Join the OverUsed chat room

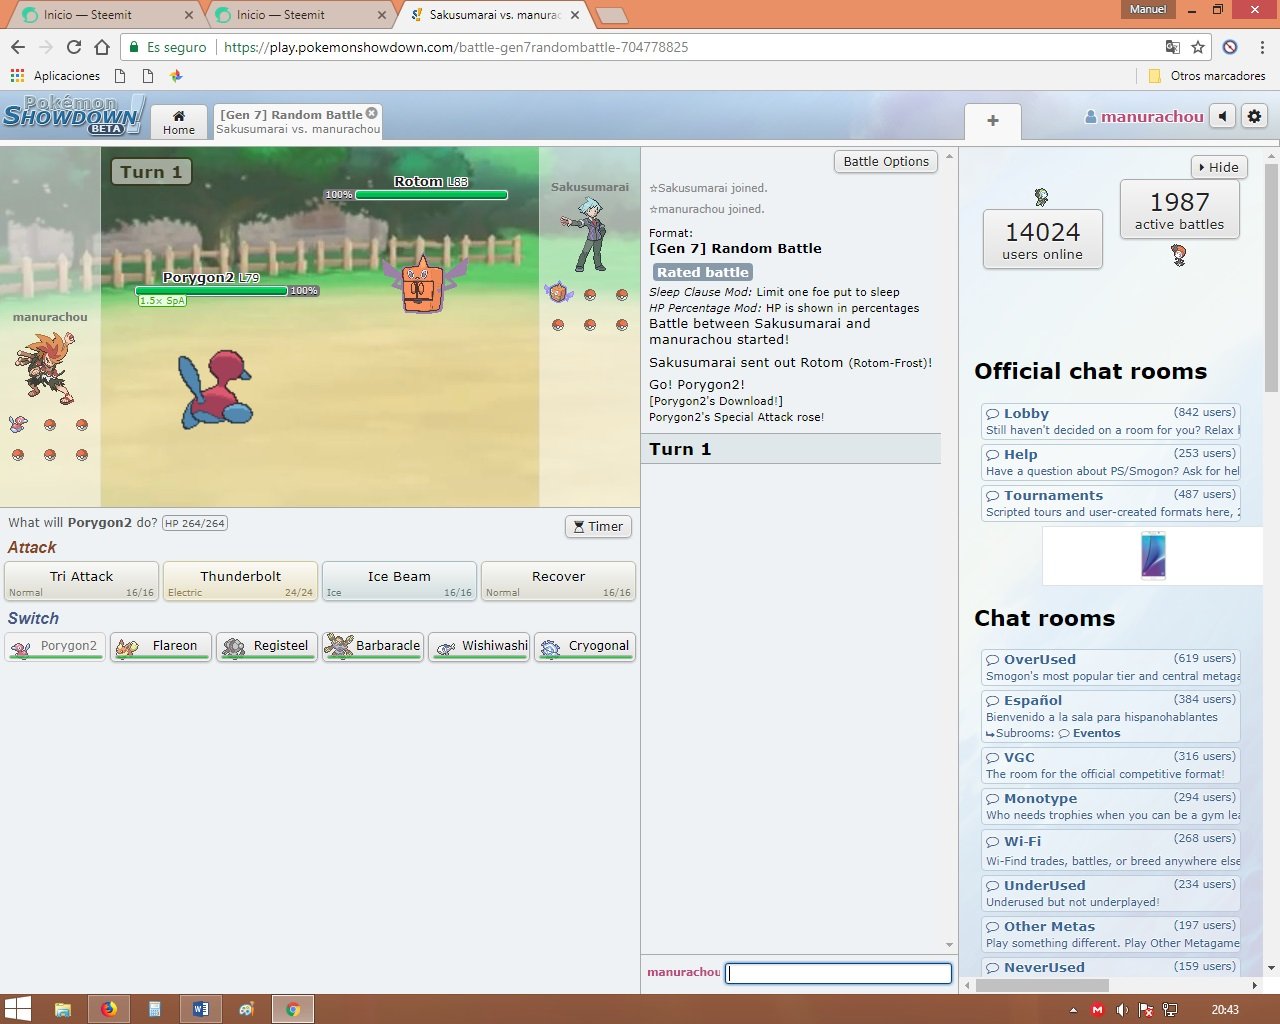coord(1111,667)
